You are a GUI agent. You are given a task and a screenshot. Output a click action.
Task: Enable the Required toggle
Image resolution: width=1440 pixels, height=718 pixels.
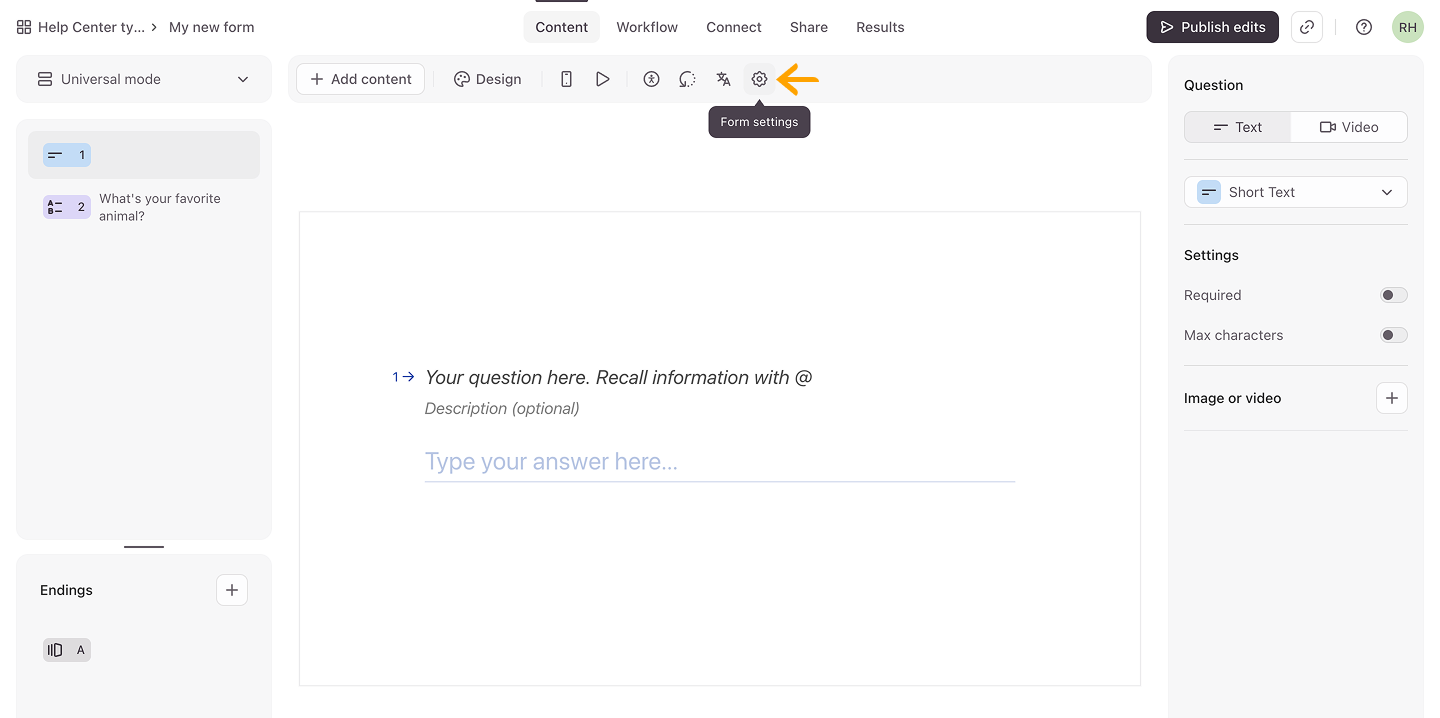(1393, 295)
